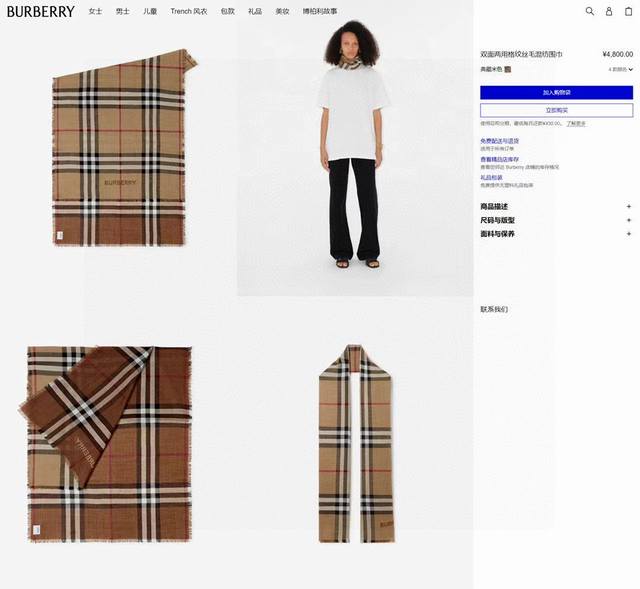Click the 立即购买 outlined button
This screenshot has width=640, height=589.
(556, 110)
